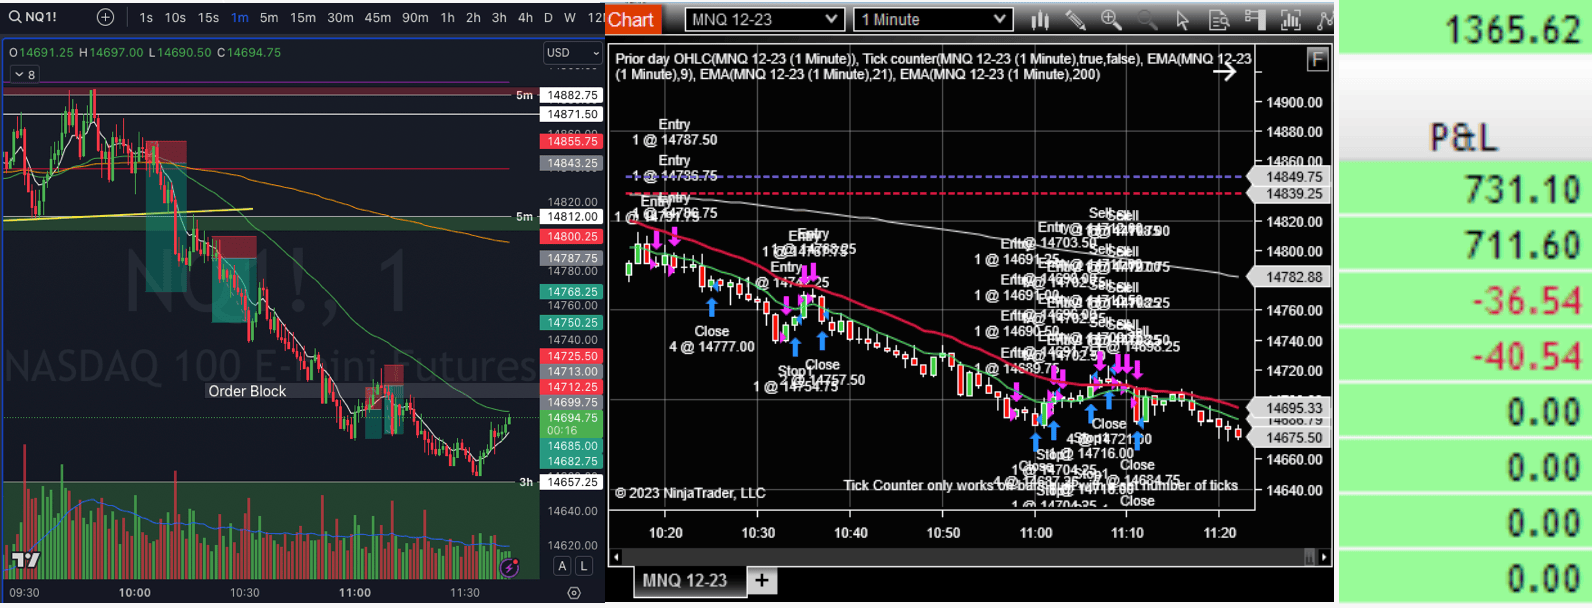Click the white return arrow on NinjaTrader chart
The height and width of the screenshot is (608, 1592).
[1225, 71]
